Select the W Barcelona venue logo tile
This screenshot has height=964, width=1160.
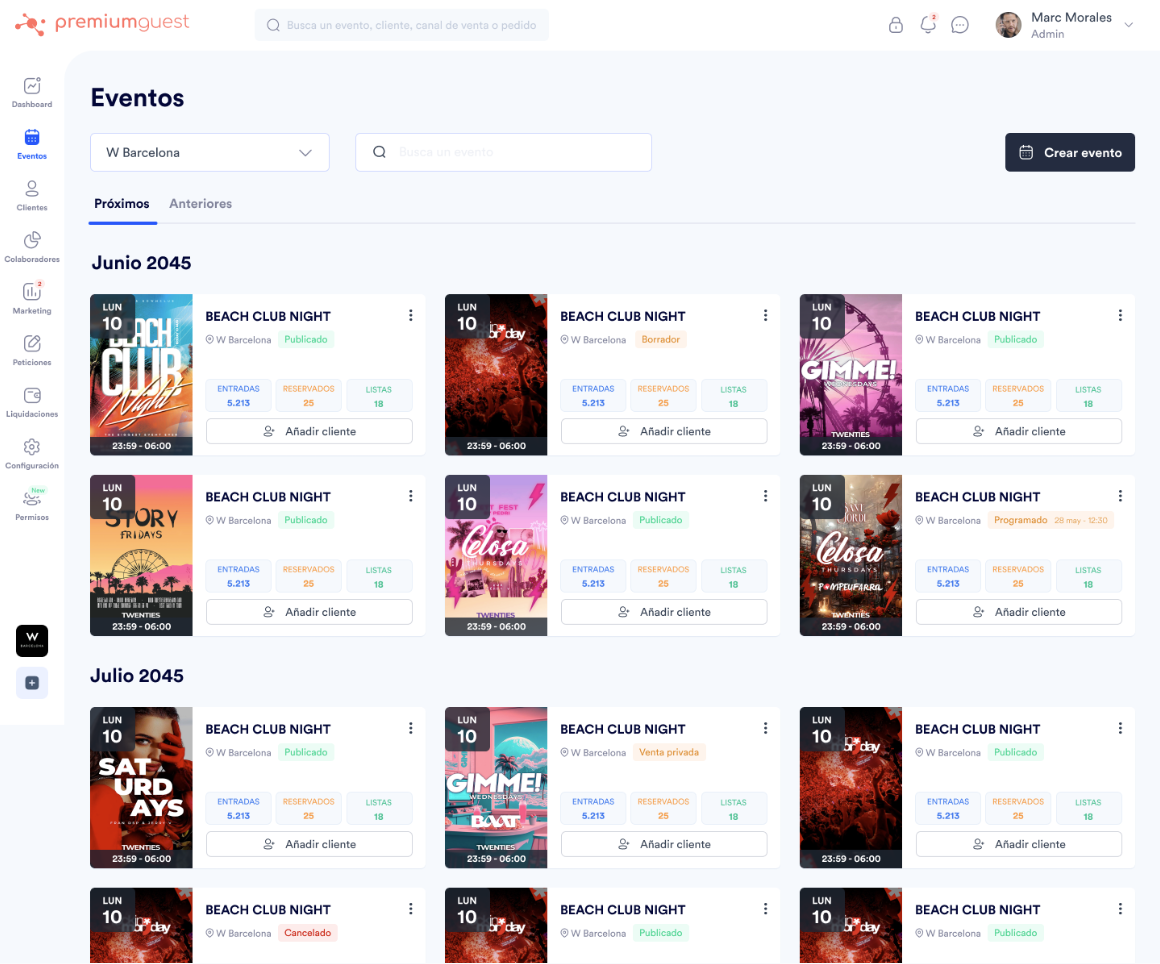(32, 641)
